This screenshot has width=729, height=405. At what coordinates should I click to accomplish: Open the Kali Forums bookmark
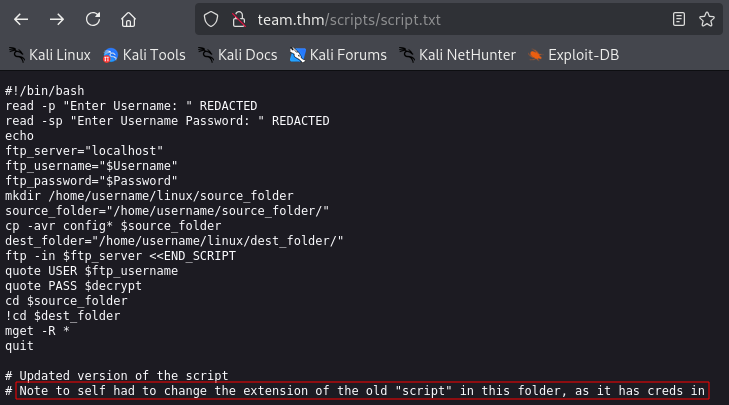tap(338, 55)
